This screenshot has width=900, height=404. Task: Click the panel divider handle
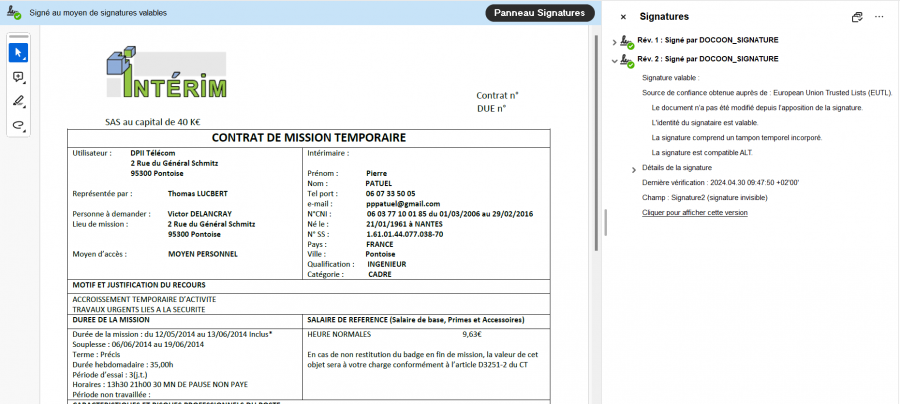pyautogui.click(x=606, y=222)
